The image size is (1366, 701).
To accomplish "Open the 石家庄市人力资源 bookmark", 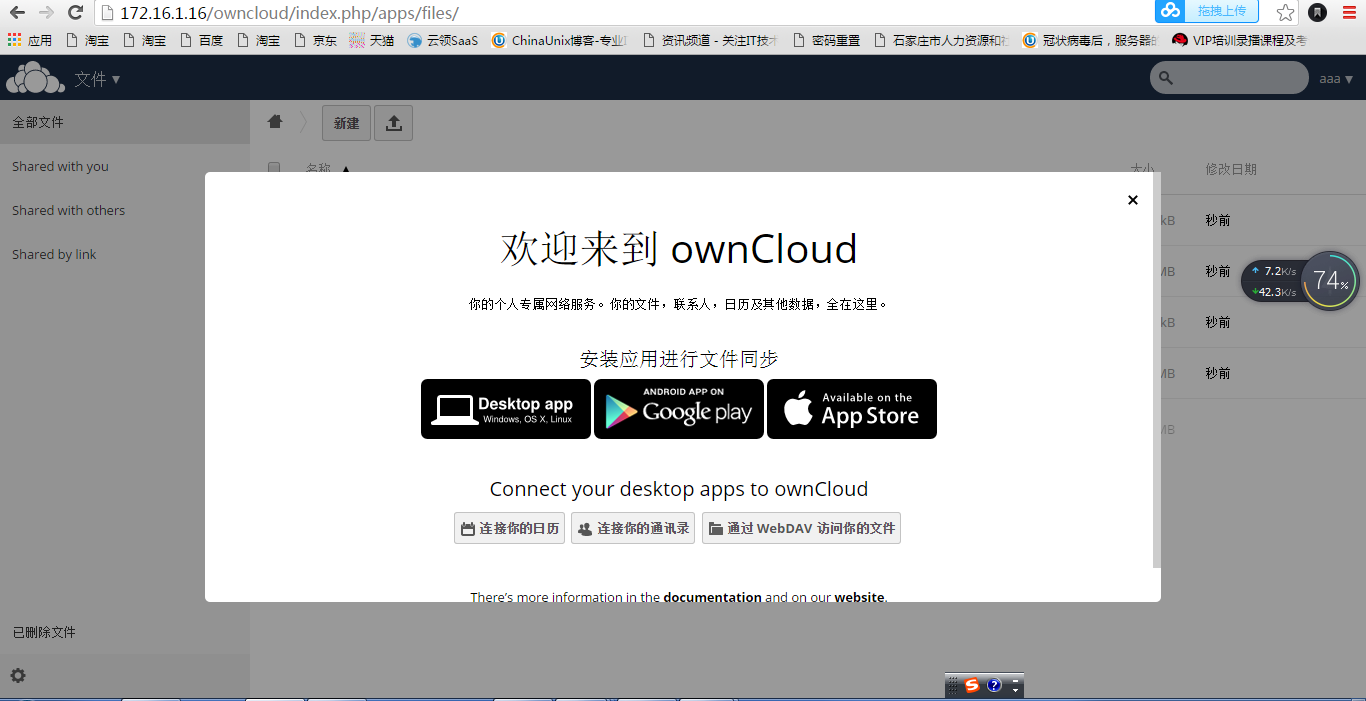I will point(942,41).
